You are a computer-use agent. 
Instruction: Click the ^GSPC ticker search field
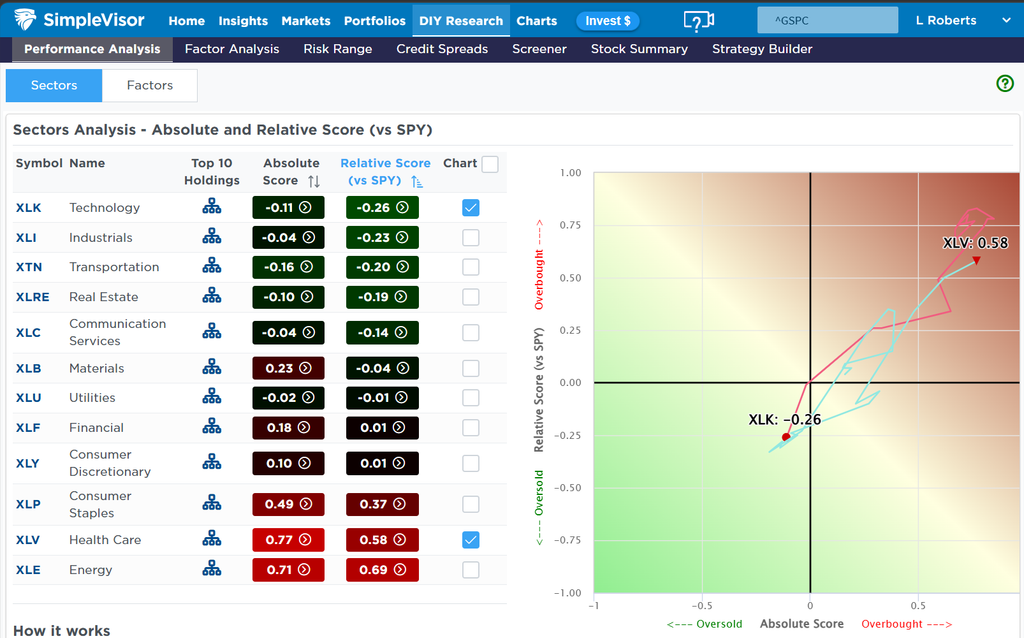(x=827, y=20)
